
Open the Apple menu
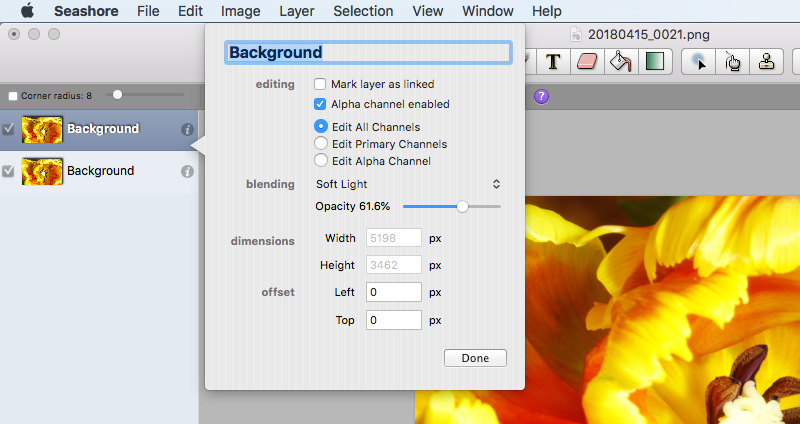point(27,10)
